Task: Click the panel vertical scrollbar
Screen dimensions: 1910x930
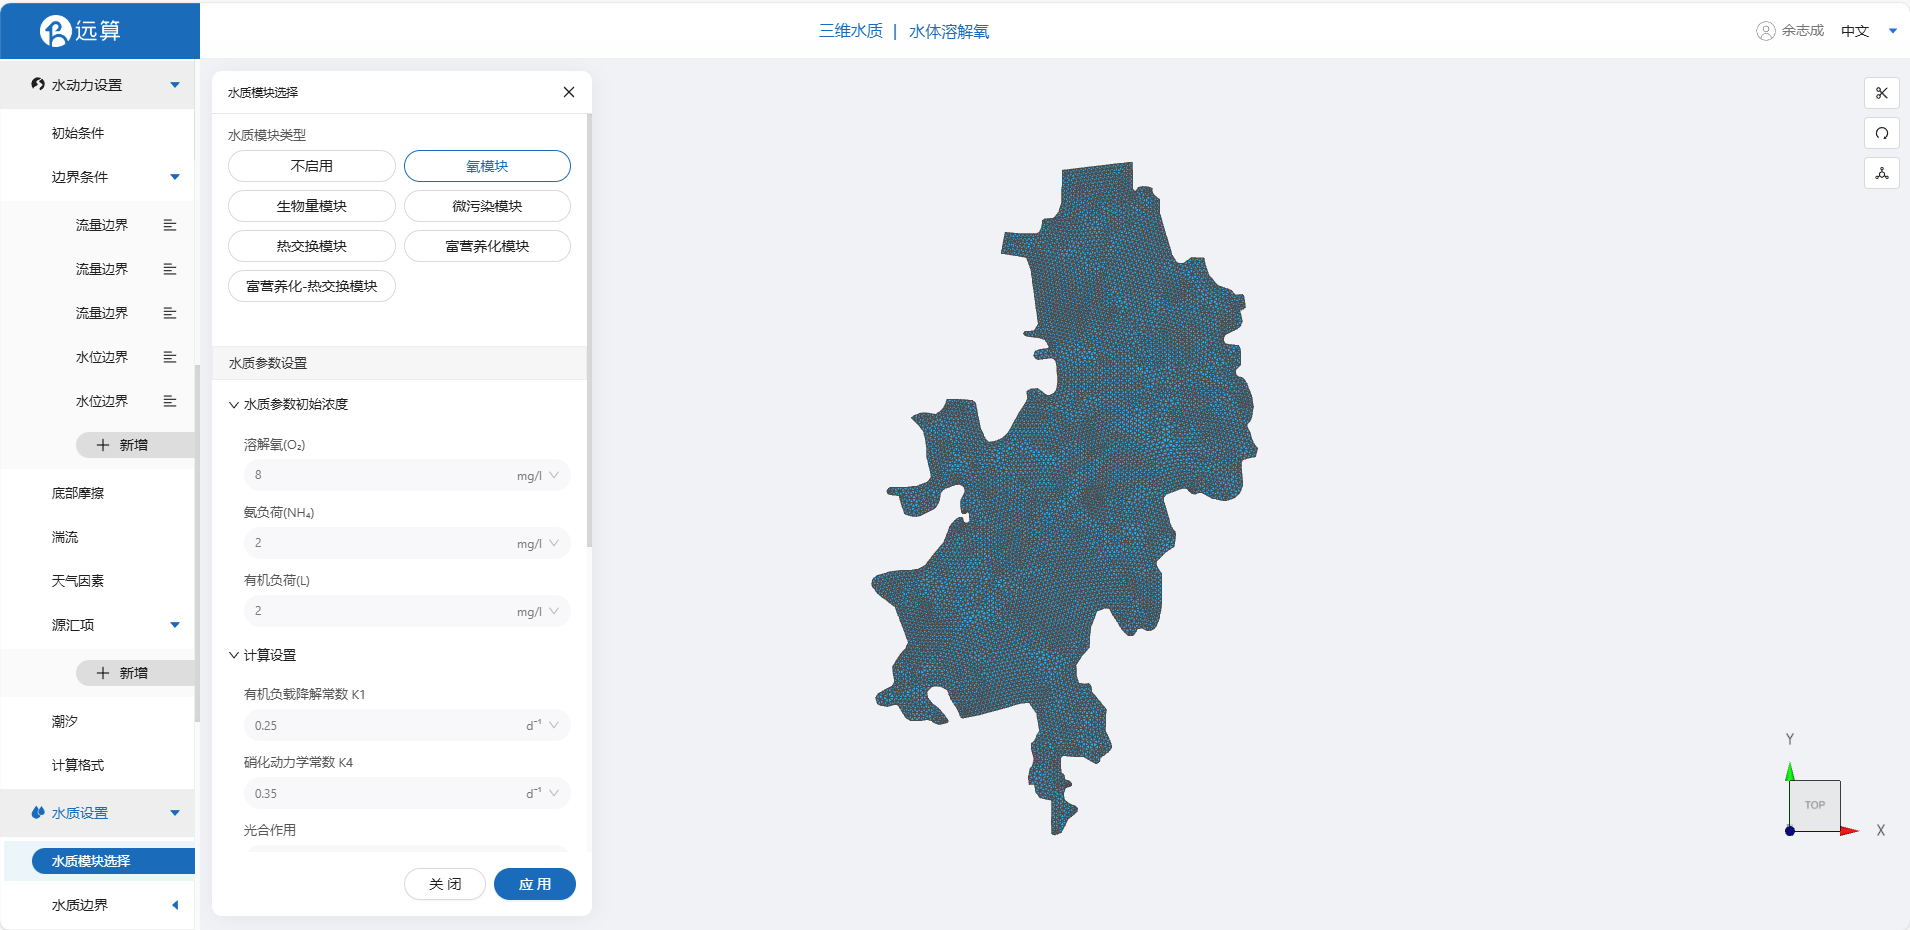Action: [589, 330]
